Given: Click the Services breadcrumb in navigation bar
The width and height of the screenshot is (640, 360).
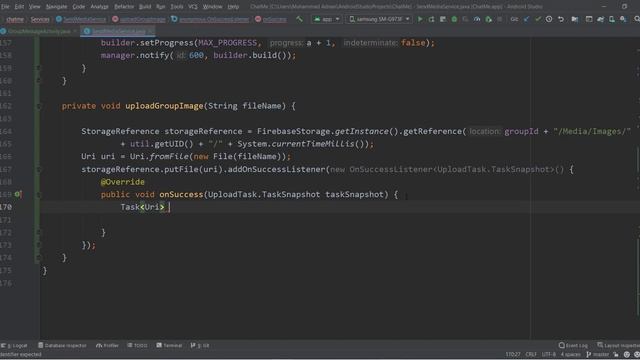Looking at the screenshot, I should click(x=40, y=19).
